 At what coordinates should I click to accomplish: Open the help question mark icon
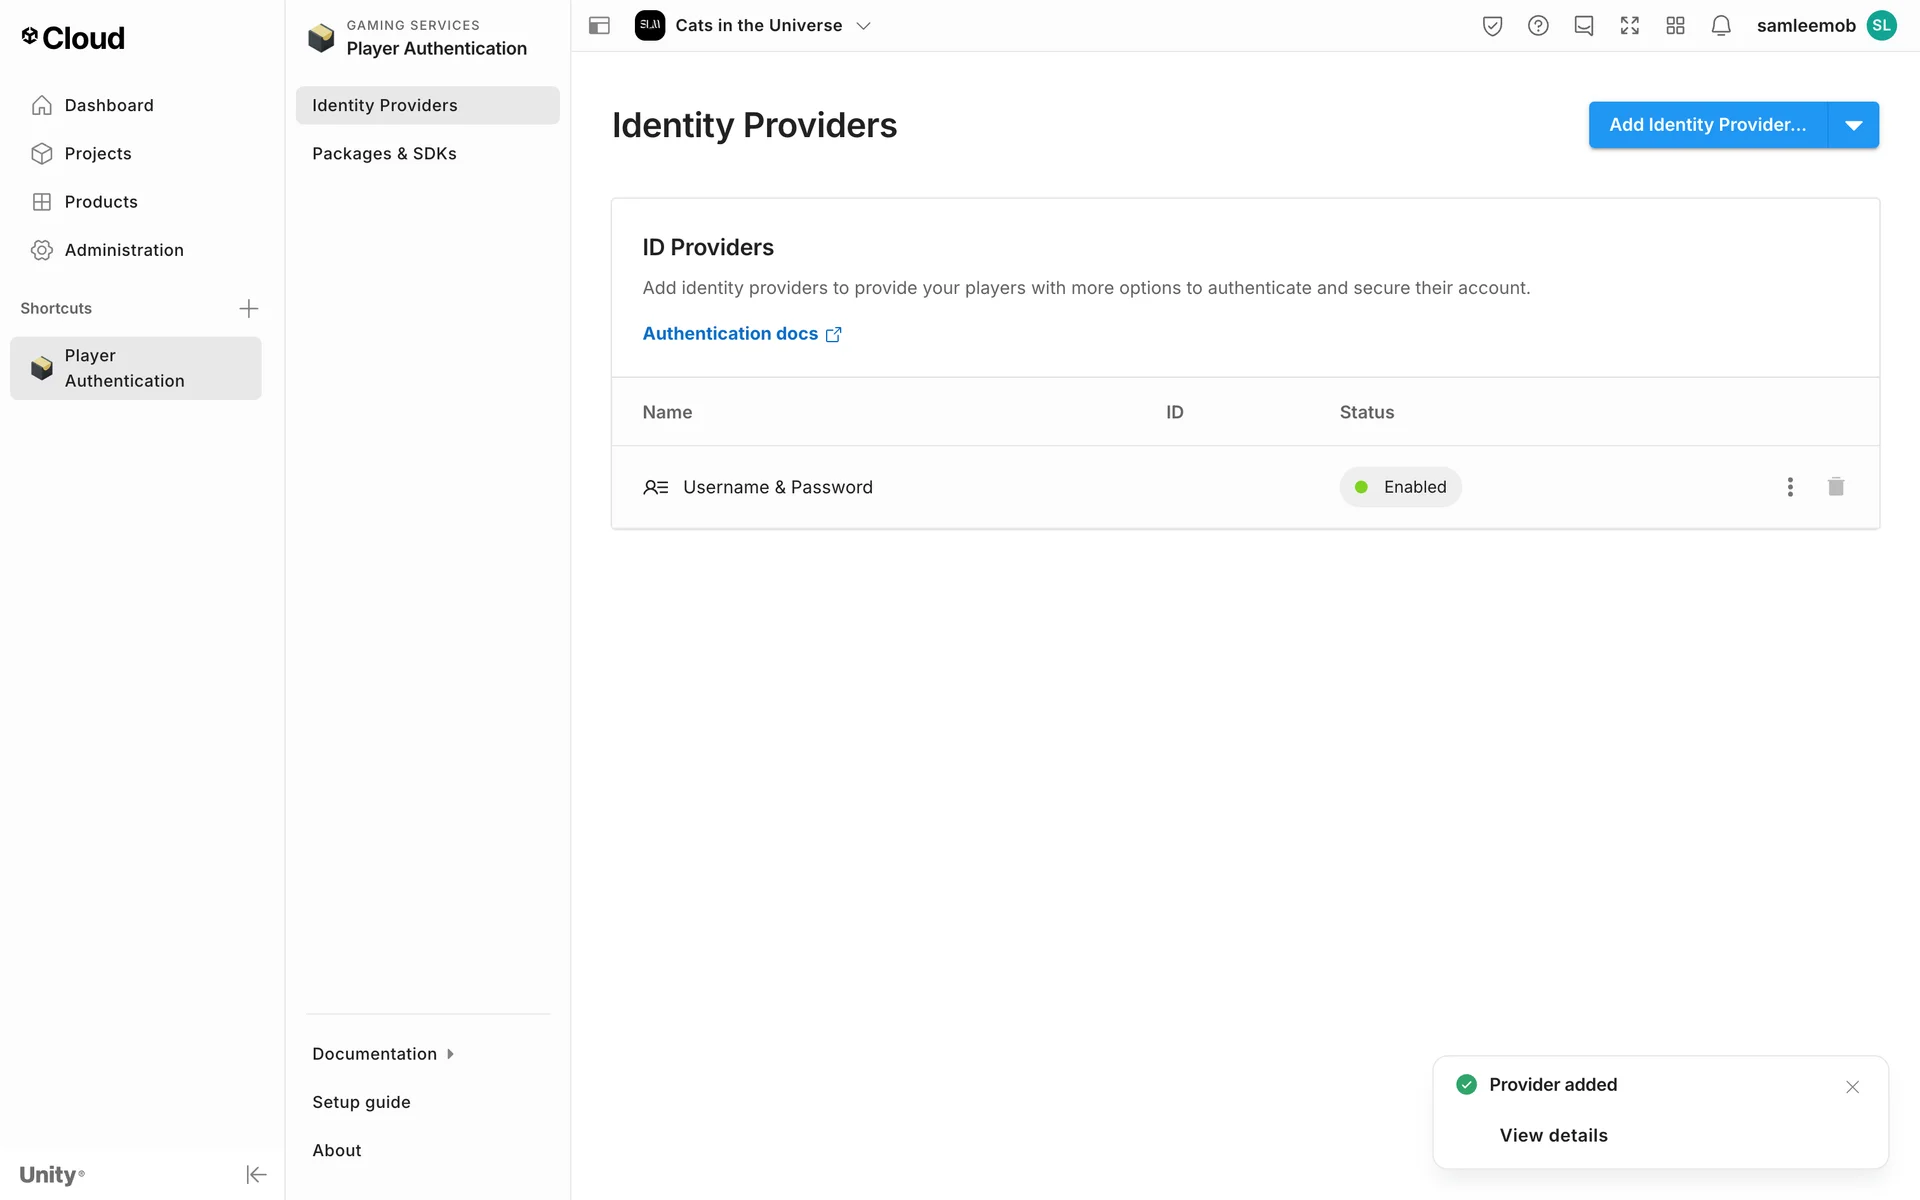pyautogui.click(x=1538, y=26)
